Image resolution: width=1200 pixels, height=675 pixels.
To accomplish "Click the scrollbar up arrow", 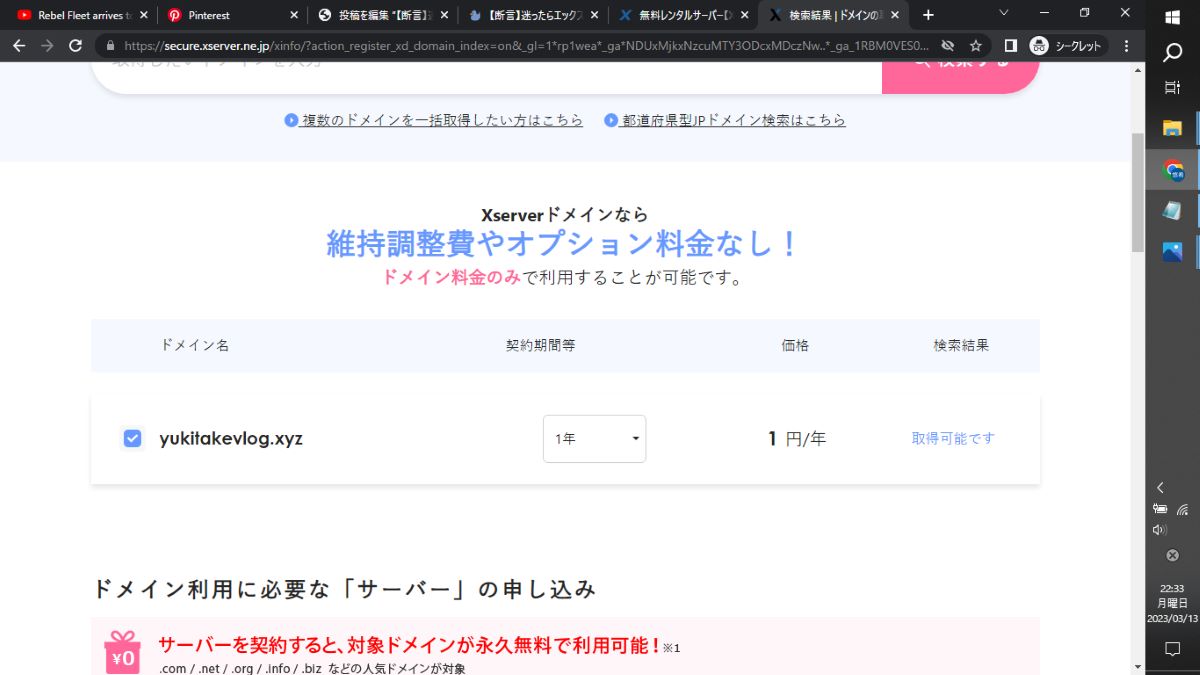I will pos(1137,69).
